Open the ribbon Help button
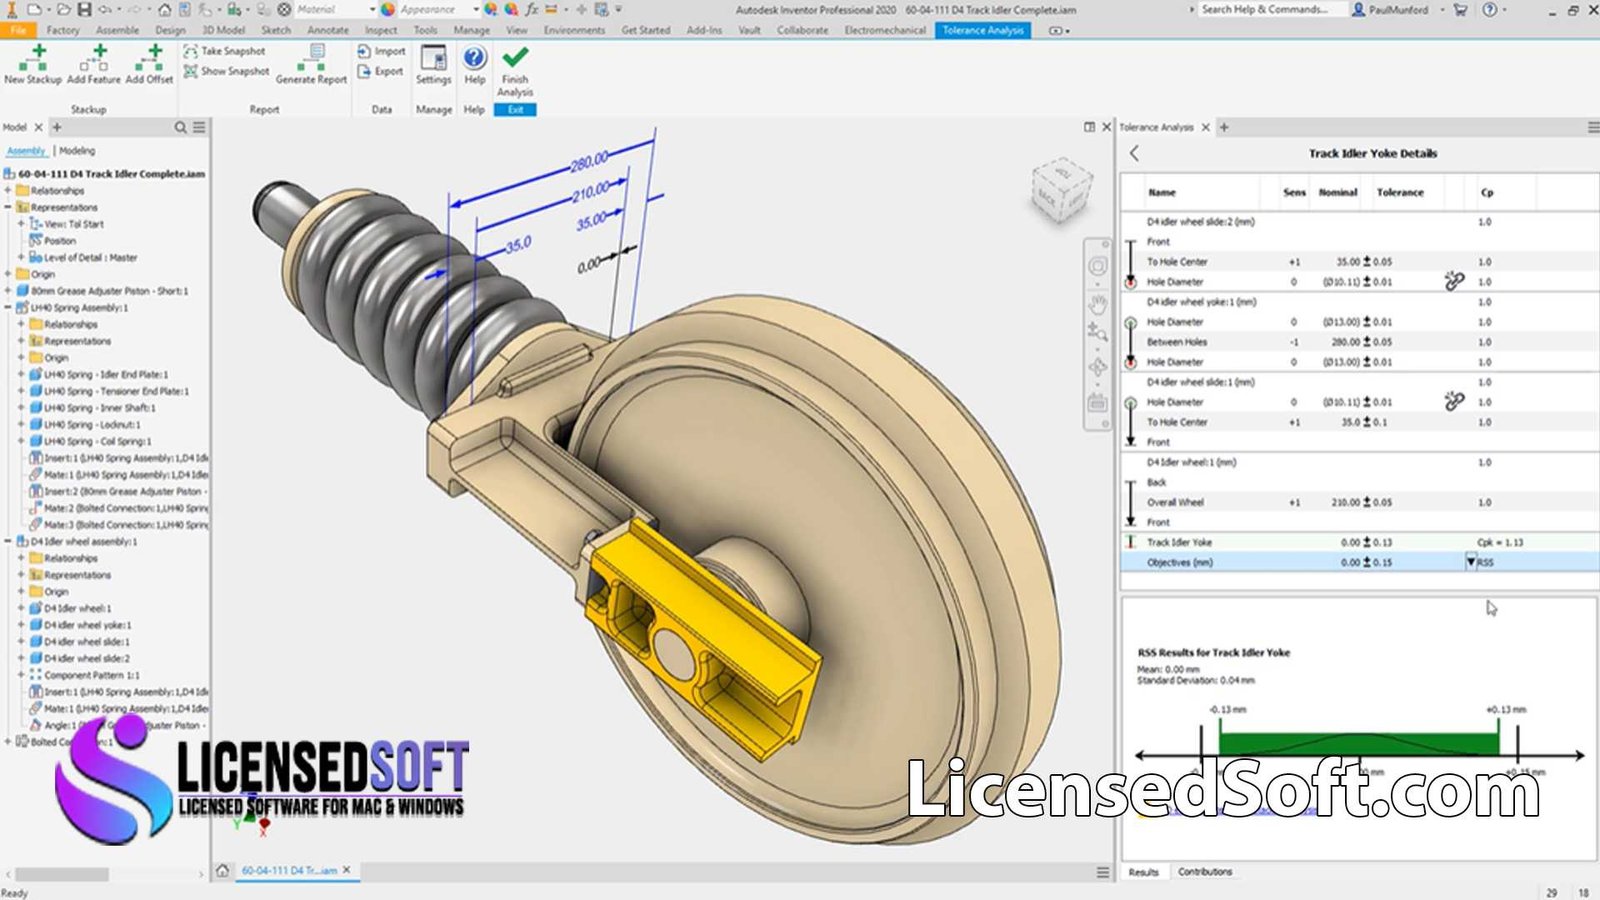The width and height of the screenshot is (1600, 900). [475, 64]
